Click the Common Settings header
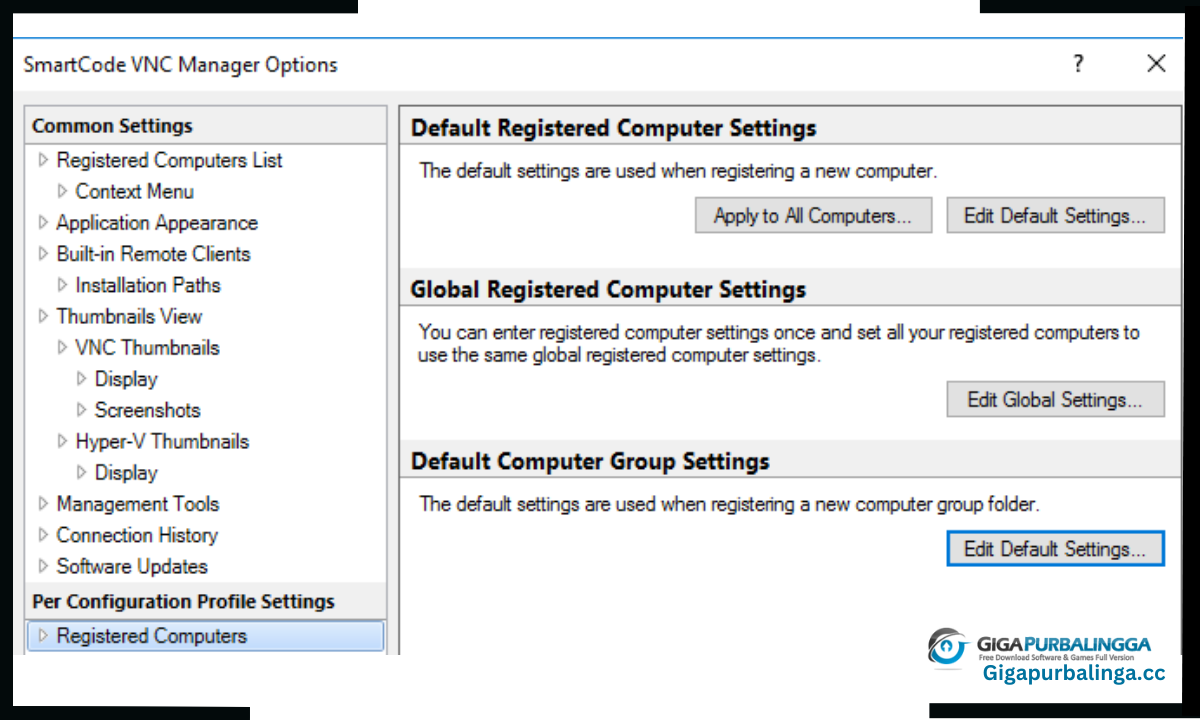The image size is (1200, 720). [112, 126]
